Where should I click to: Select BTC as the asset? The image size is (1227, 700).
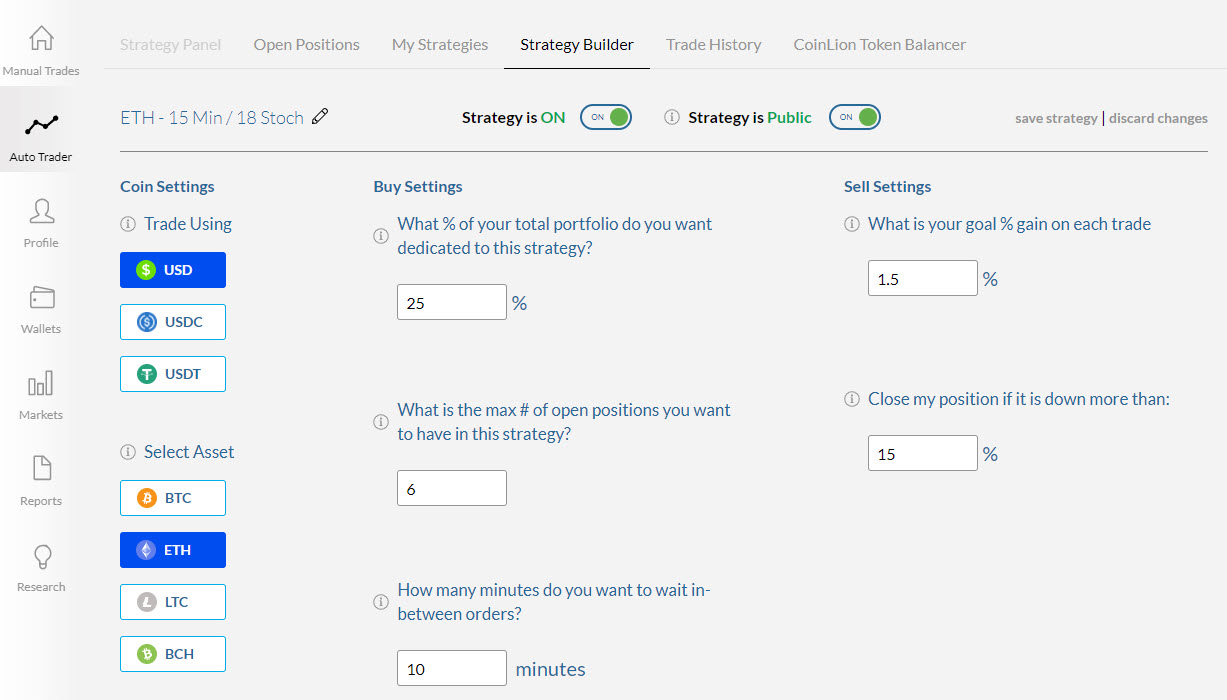click(x=173, y=498)
